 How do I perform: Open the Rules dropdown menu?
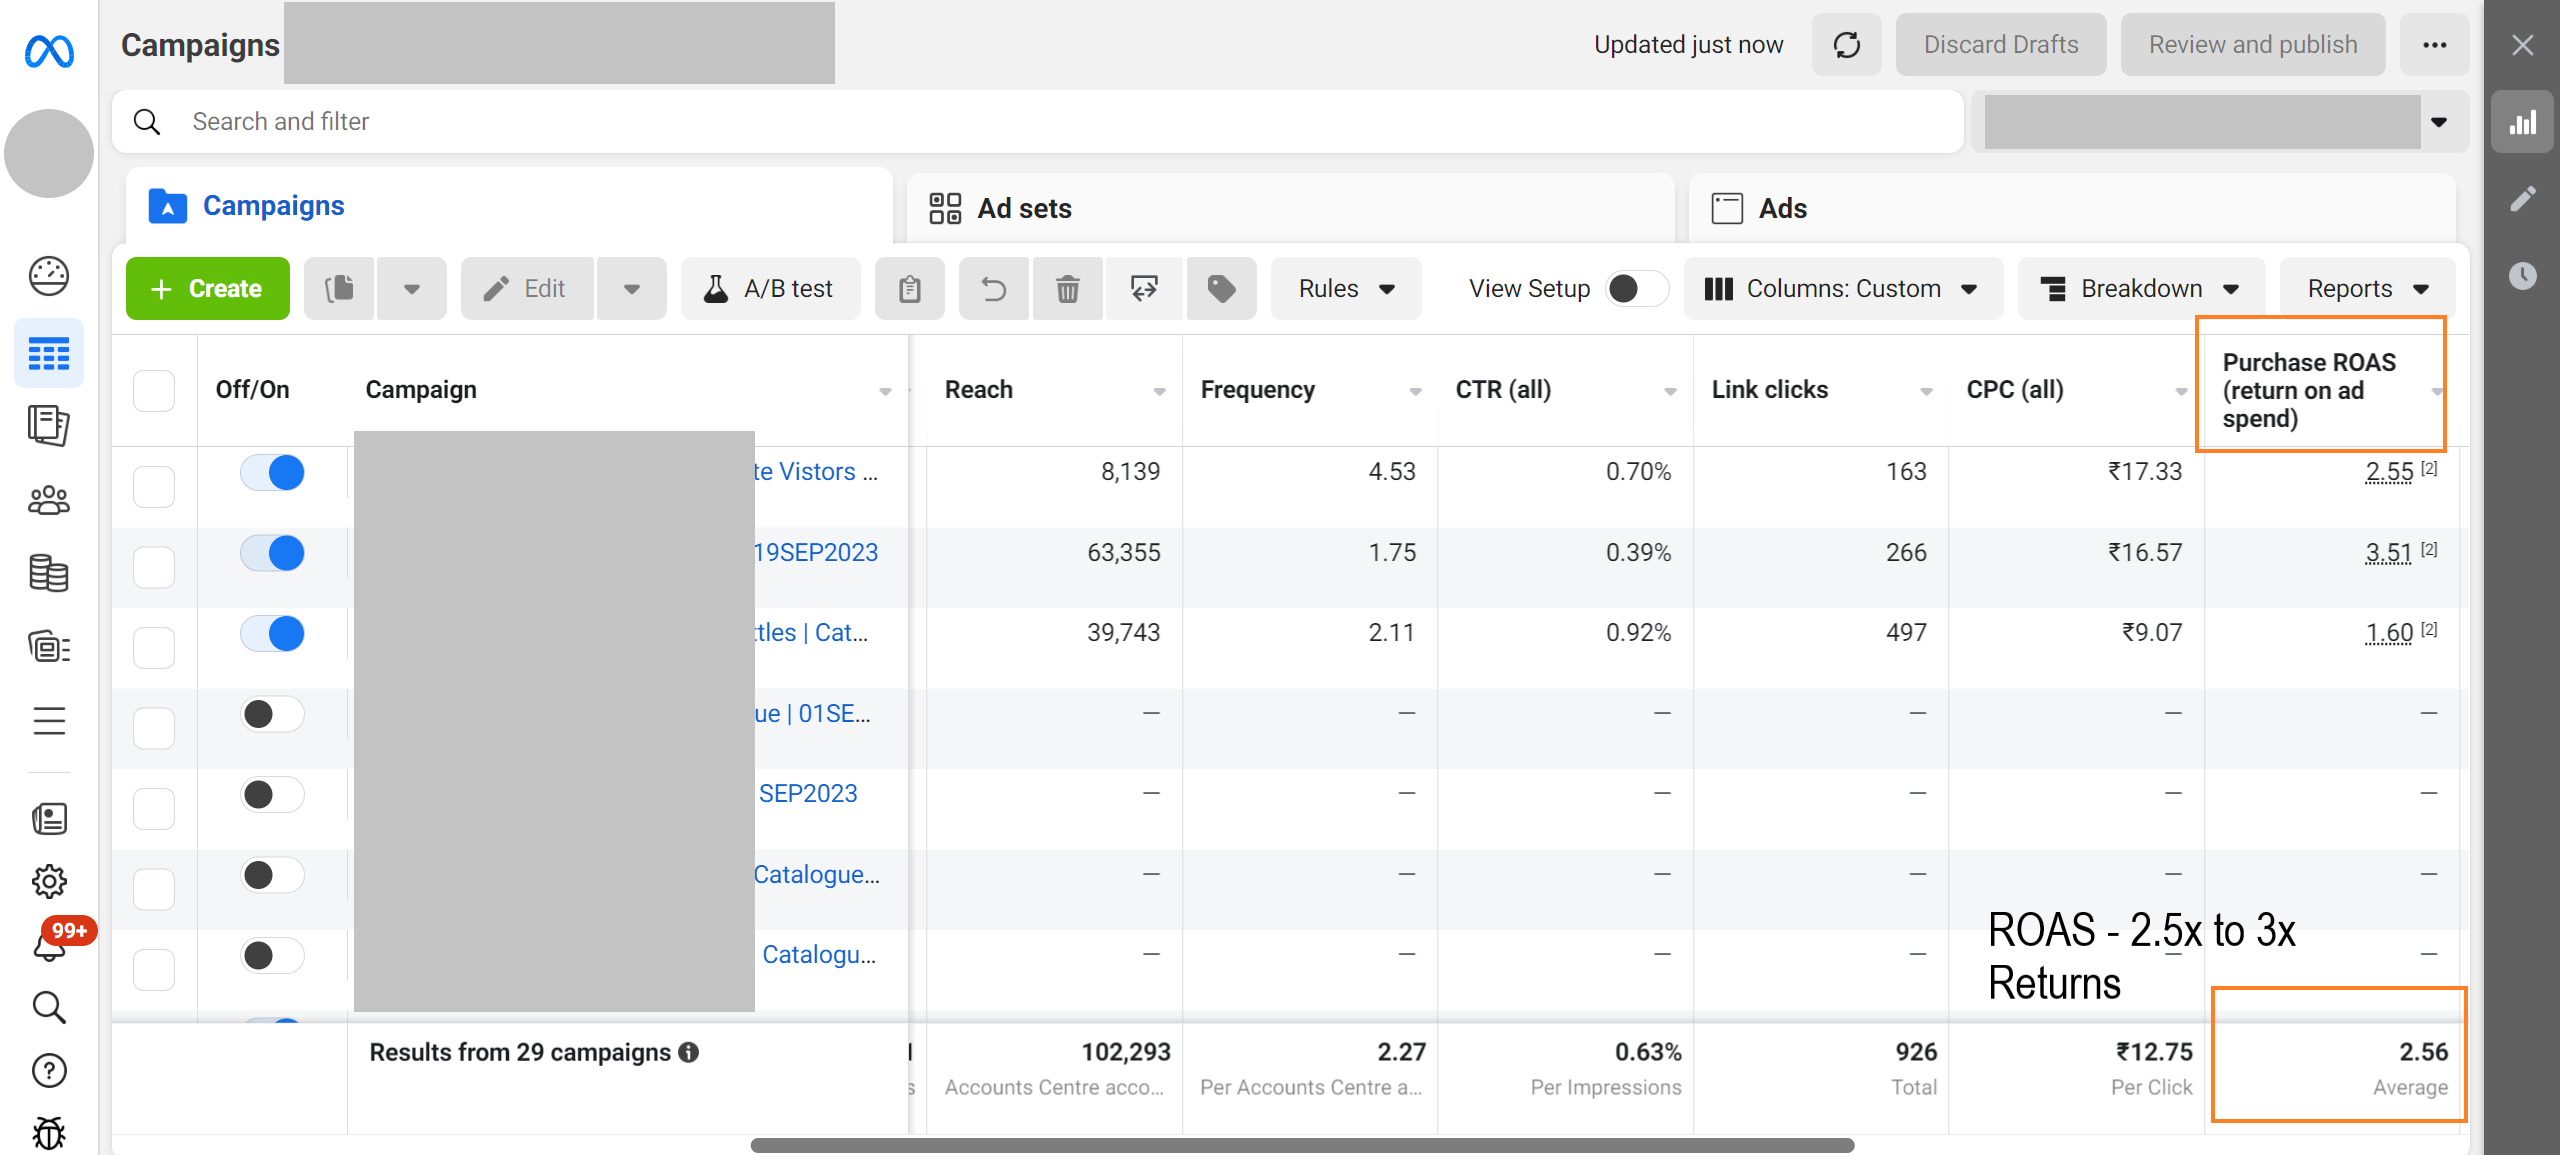(x=1345, y=289)
